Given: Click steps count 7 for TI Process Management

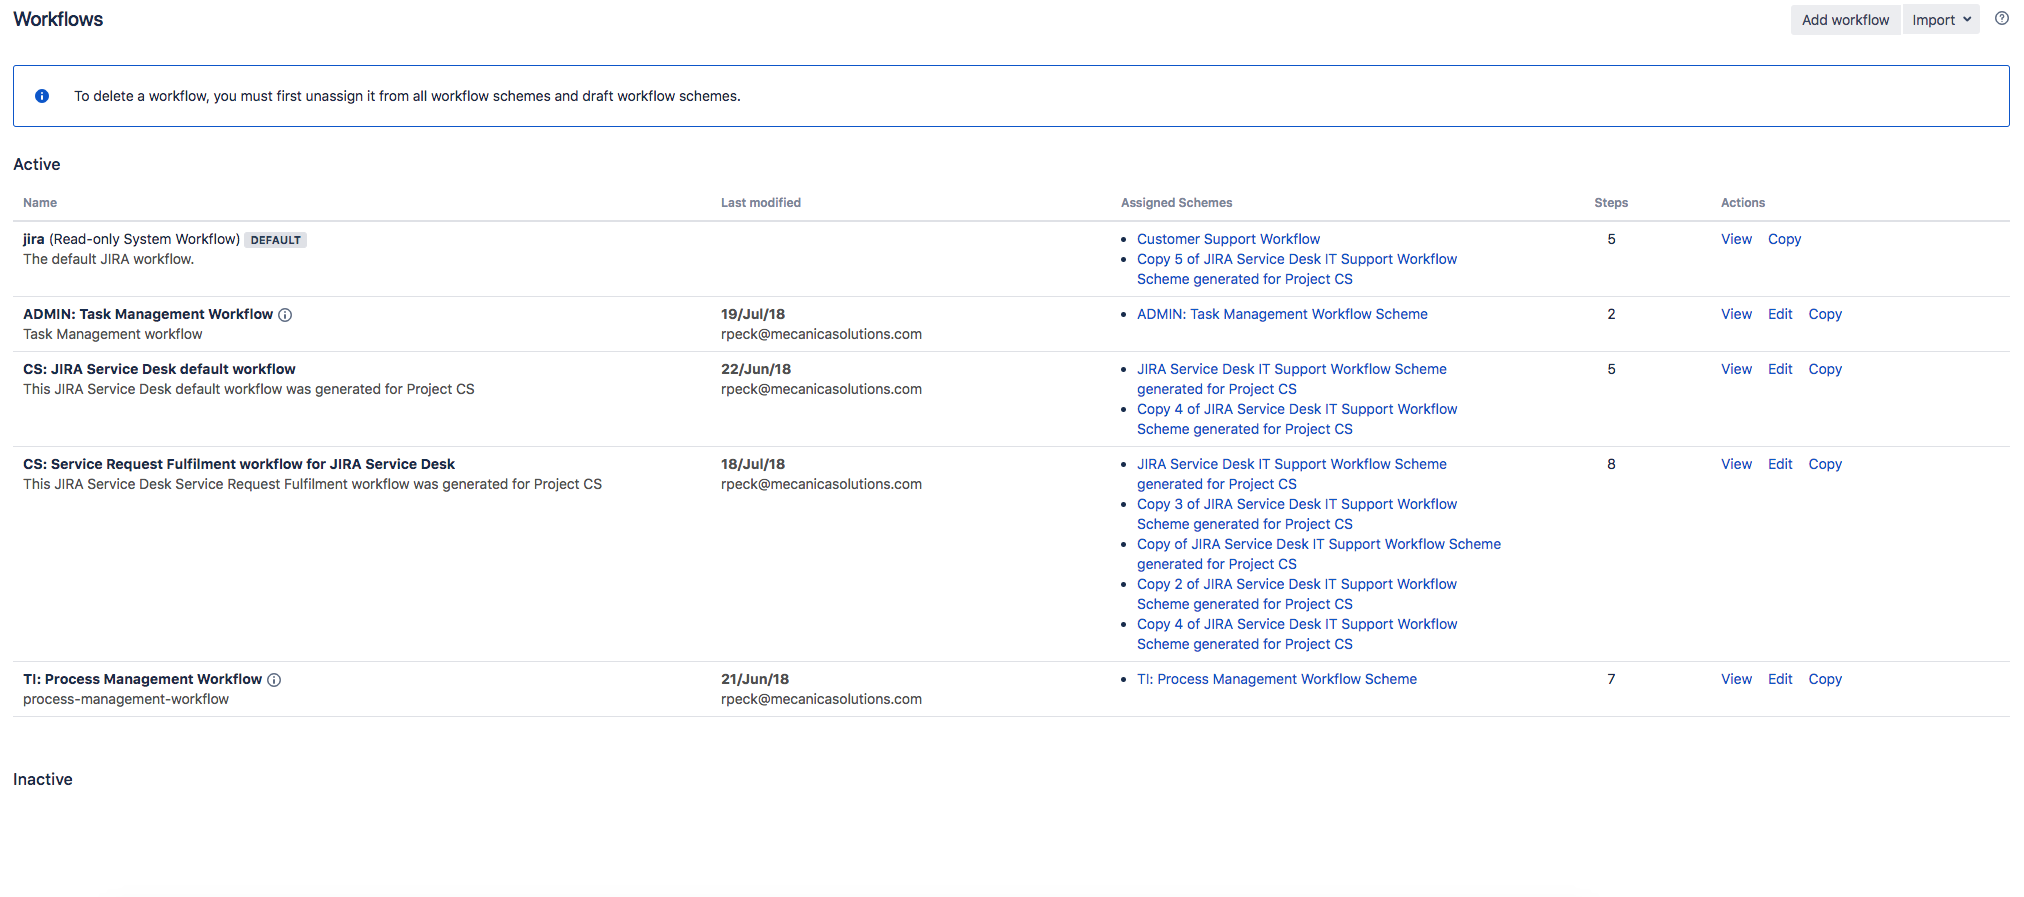Looking at the screenshot, I should 1611,679.
